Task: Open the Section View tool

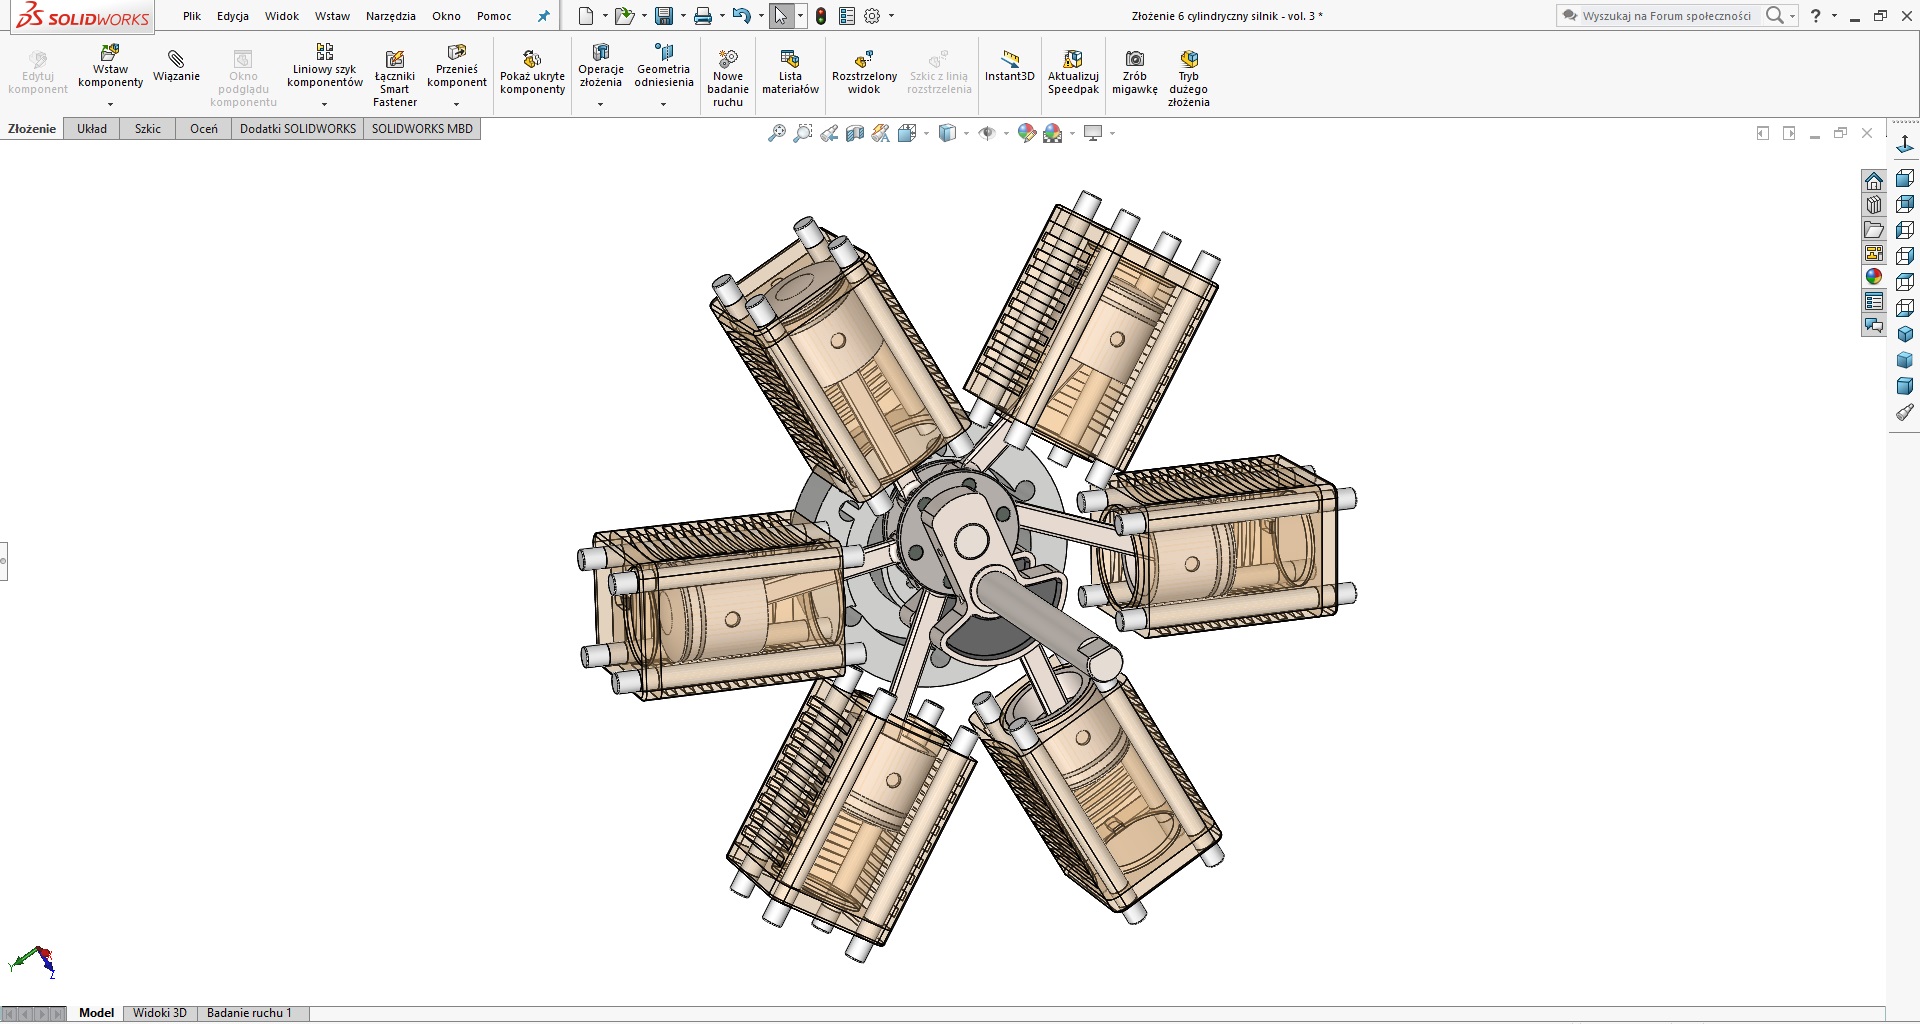Action: pyautogui.click(x=855, y=132)
